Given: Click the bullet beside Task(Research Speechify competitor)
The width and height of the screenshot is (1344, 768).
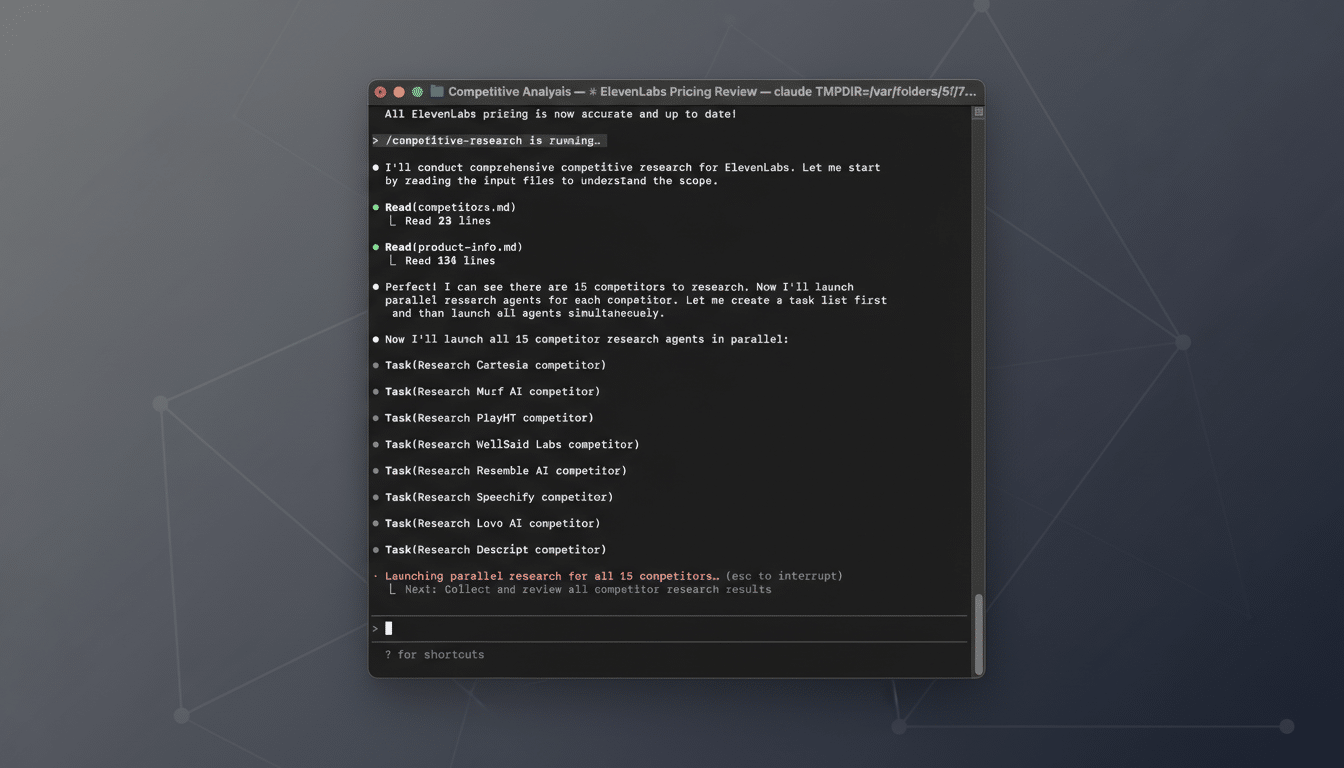Looking at the screenshot, I should [x=377, y=497].
